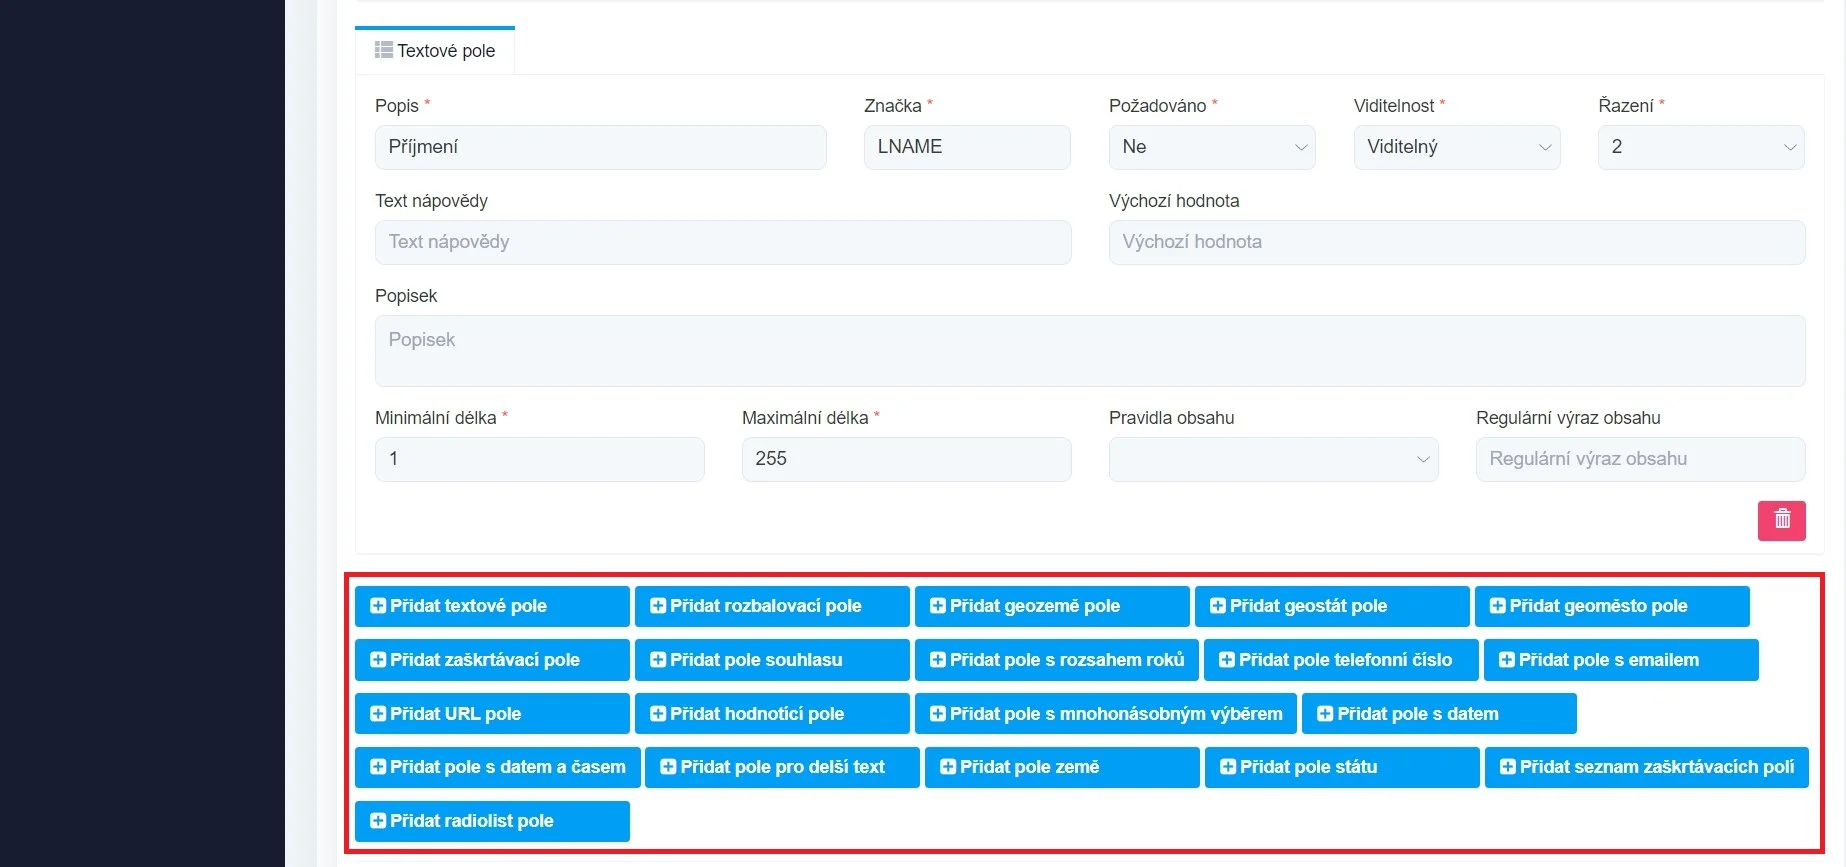This screenshot has width=1846, height=867.
Task: Click plus icon on Přidat hodnotící pole
Action: pos(658,714)
